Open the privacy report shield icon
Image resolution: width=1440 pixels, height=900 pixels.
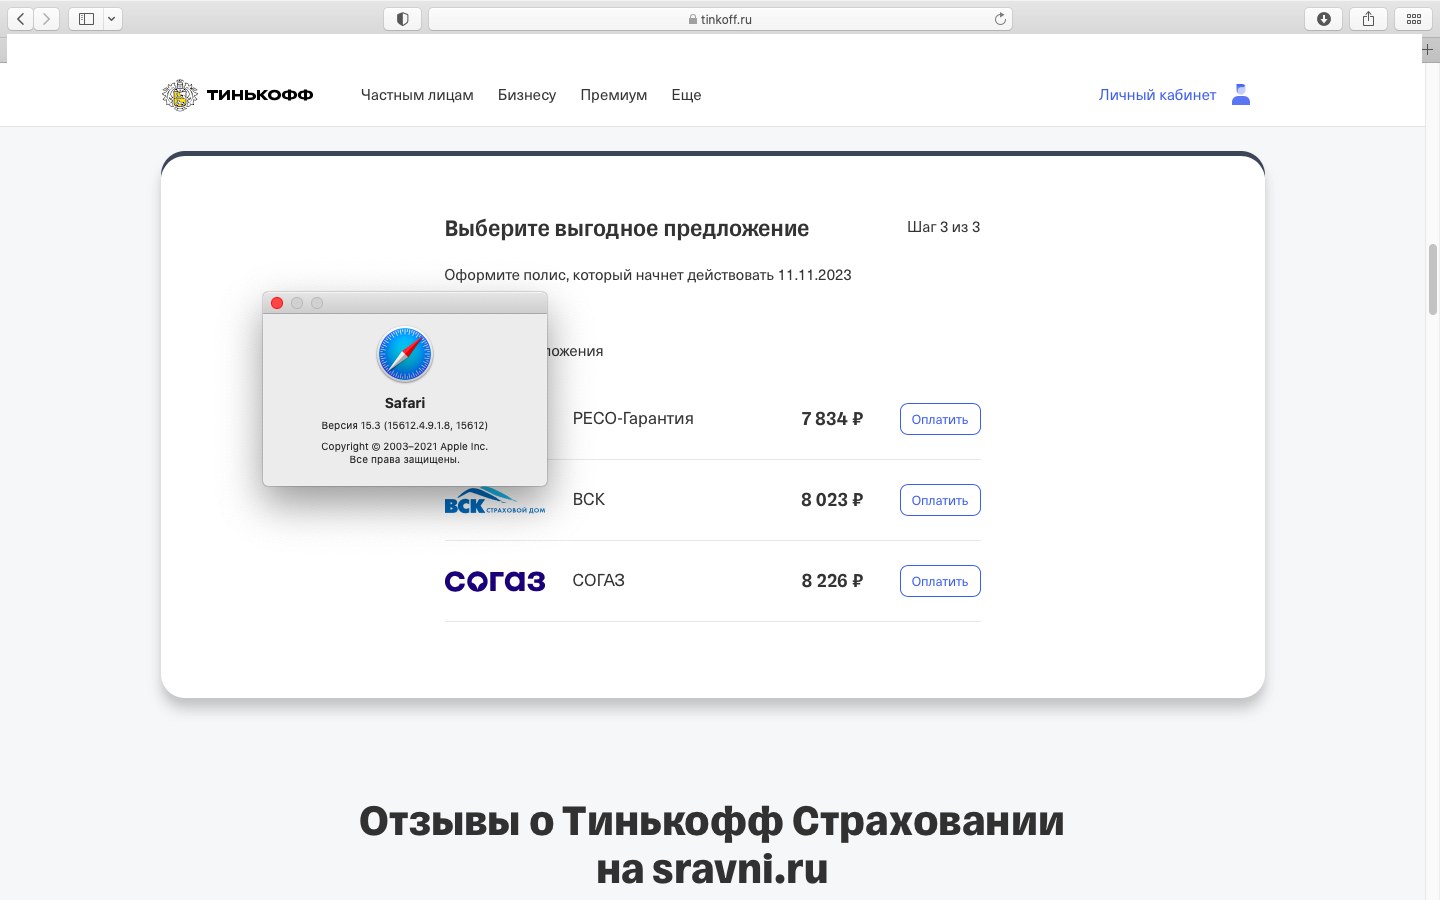pyautogui.click(x=402, y=19)
